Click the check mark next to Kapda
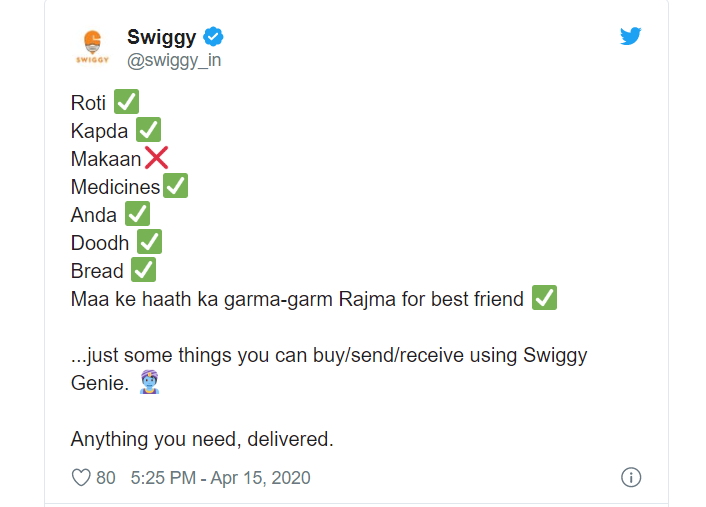 click(x=148, y=129)
